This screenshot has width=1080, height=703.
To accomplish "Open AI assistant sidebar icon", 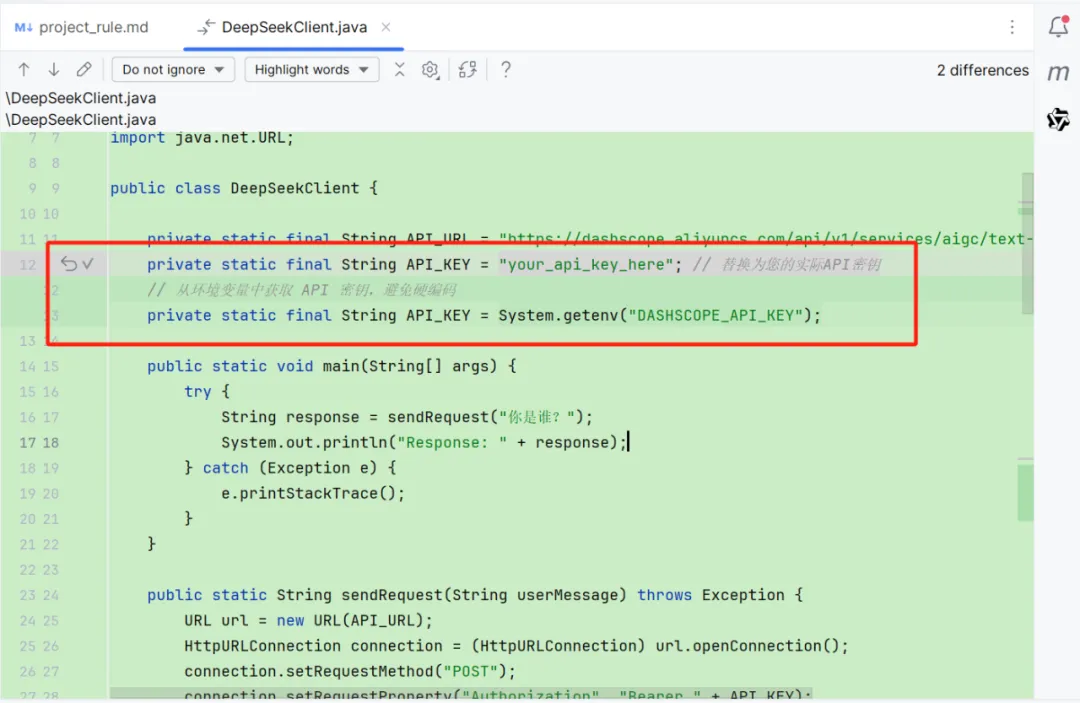I will pyautogui.click(x=1059, y=119).
